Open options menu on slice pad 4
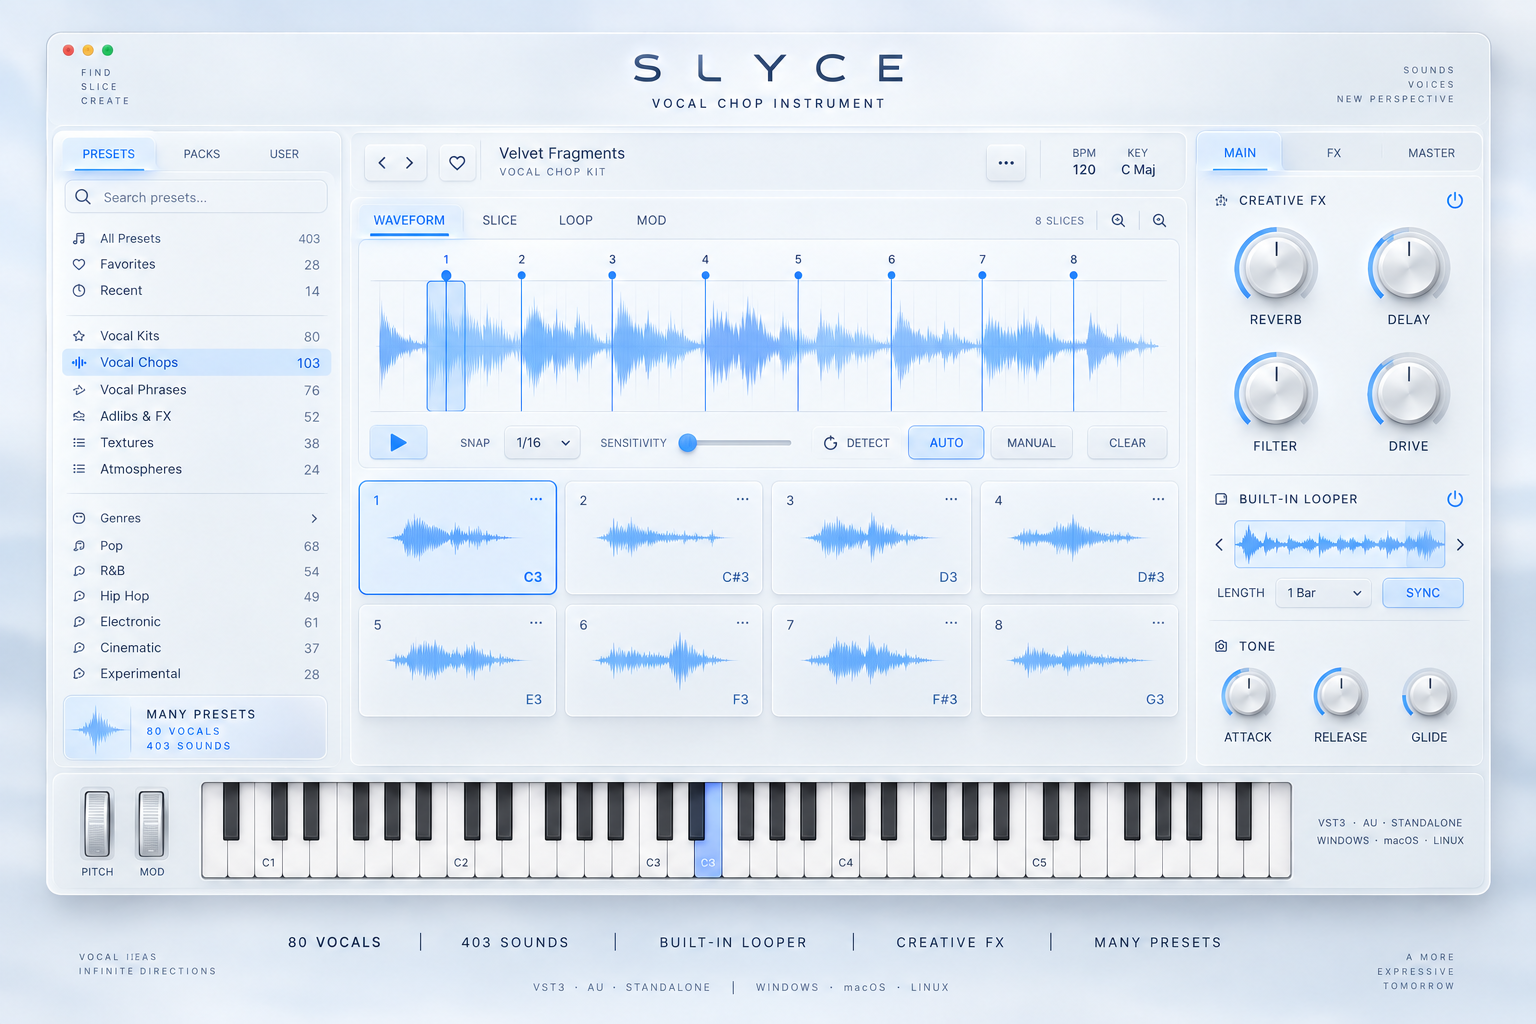This screenshot has height=1024, width=1536. 1158,499
